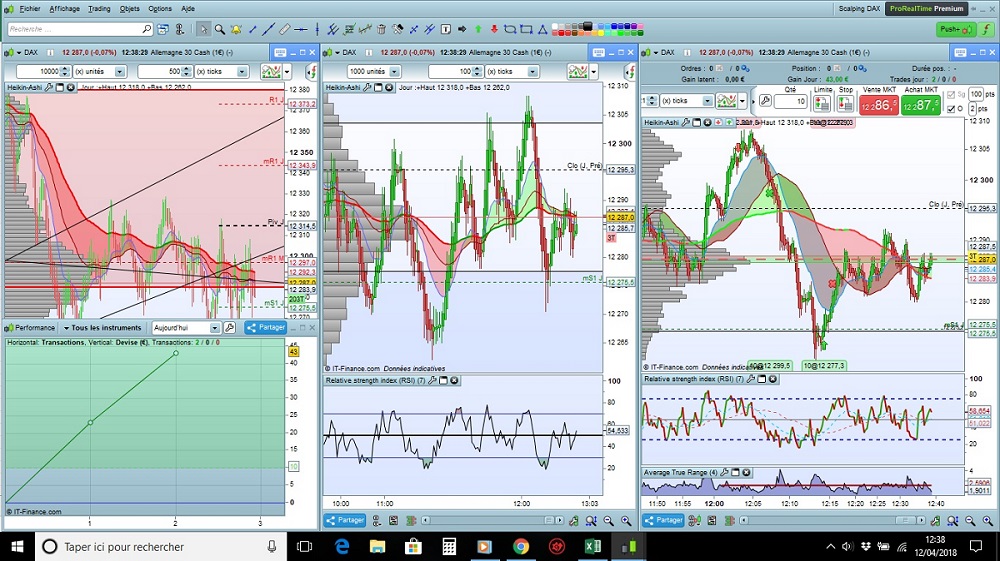This screenshot has width=1000, height=561.
Task: Open Heikin-Ashi wrench settings in left chart
Action: pos(46,88)
